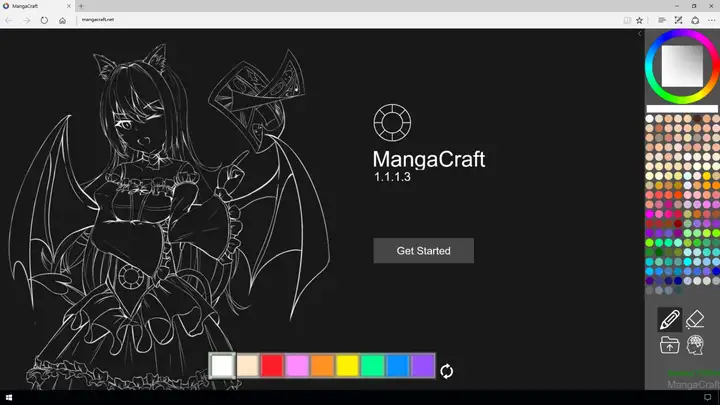This screenshot has height=405, width=720.
Task: Pick the purple swatch in bottom palette
Action: (422, 366)
